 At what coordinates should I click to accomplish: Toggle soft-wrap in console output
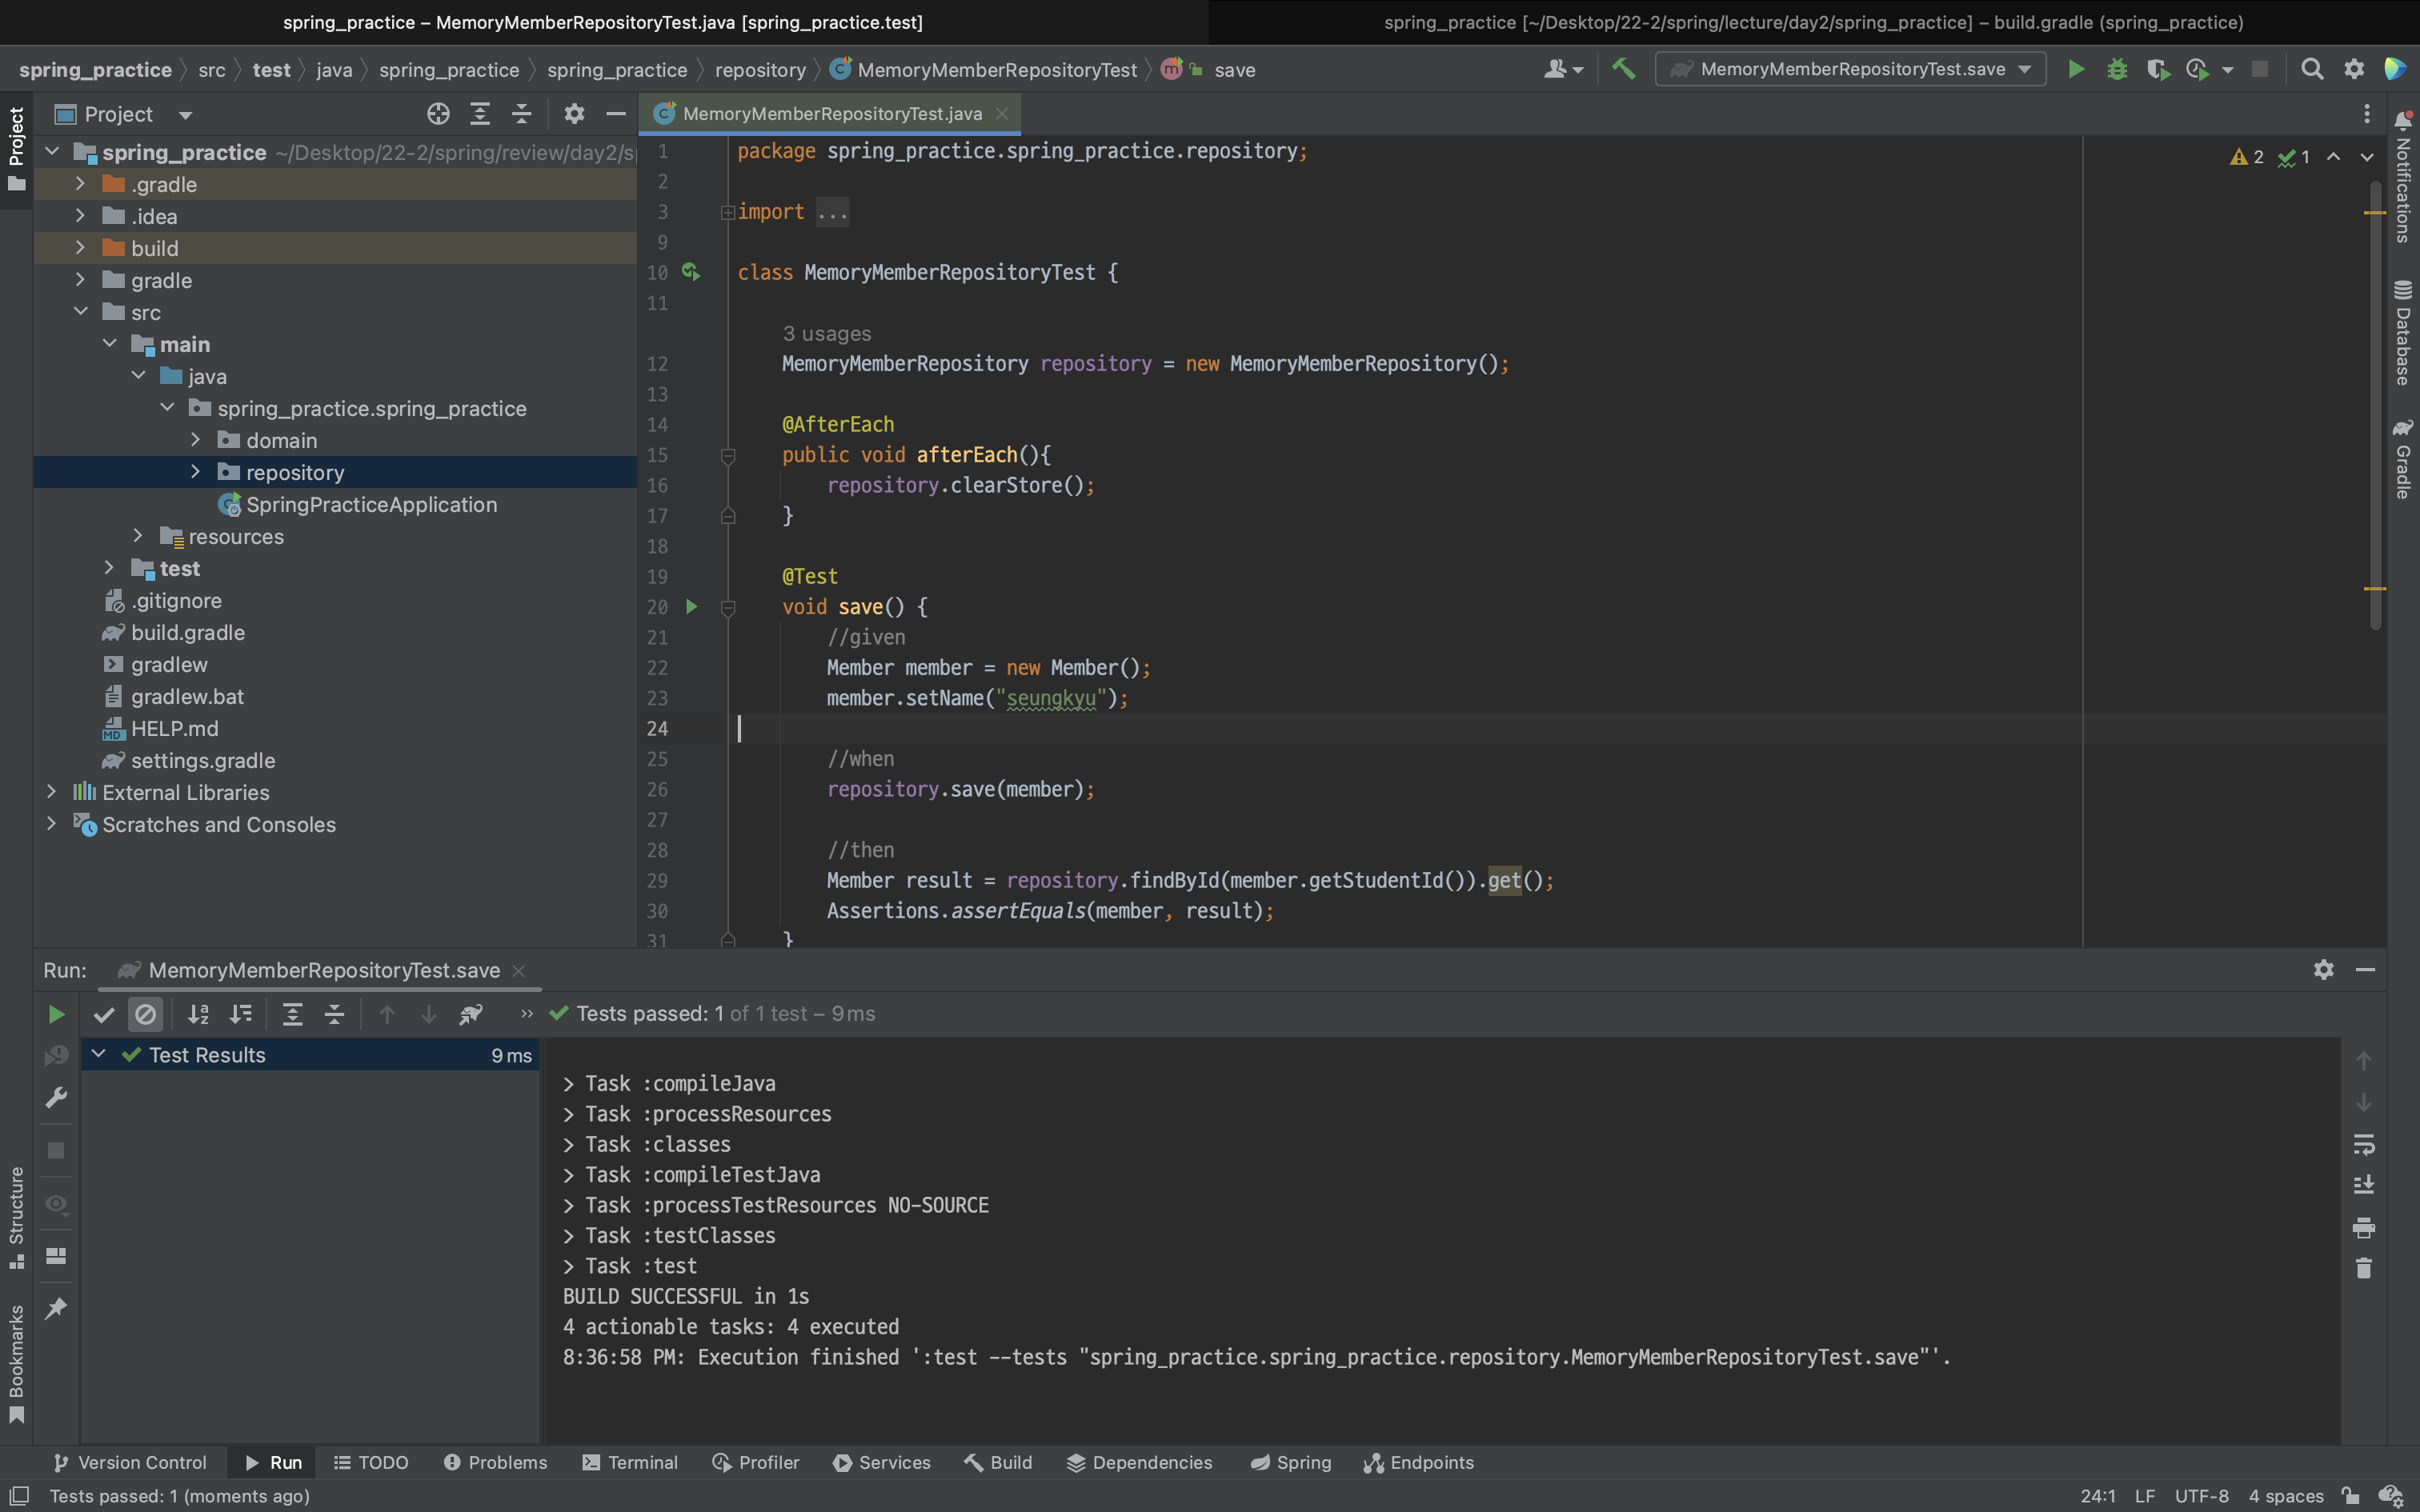2363,1143
